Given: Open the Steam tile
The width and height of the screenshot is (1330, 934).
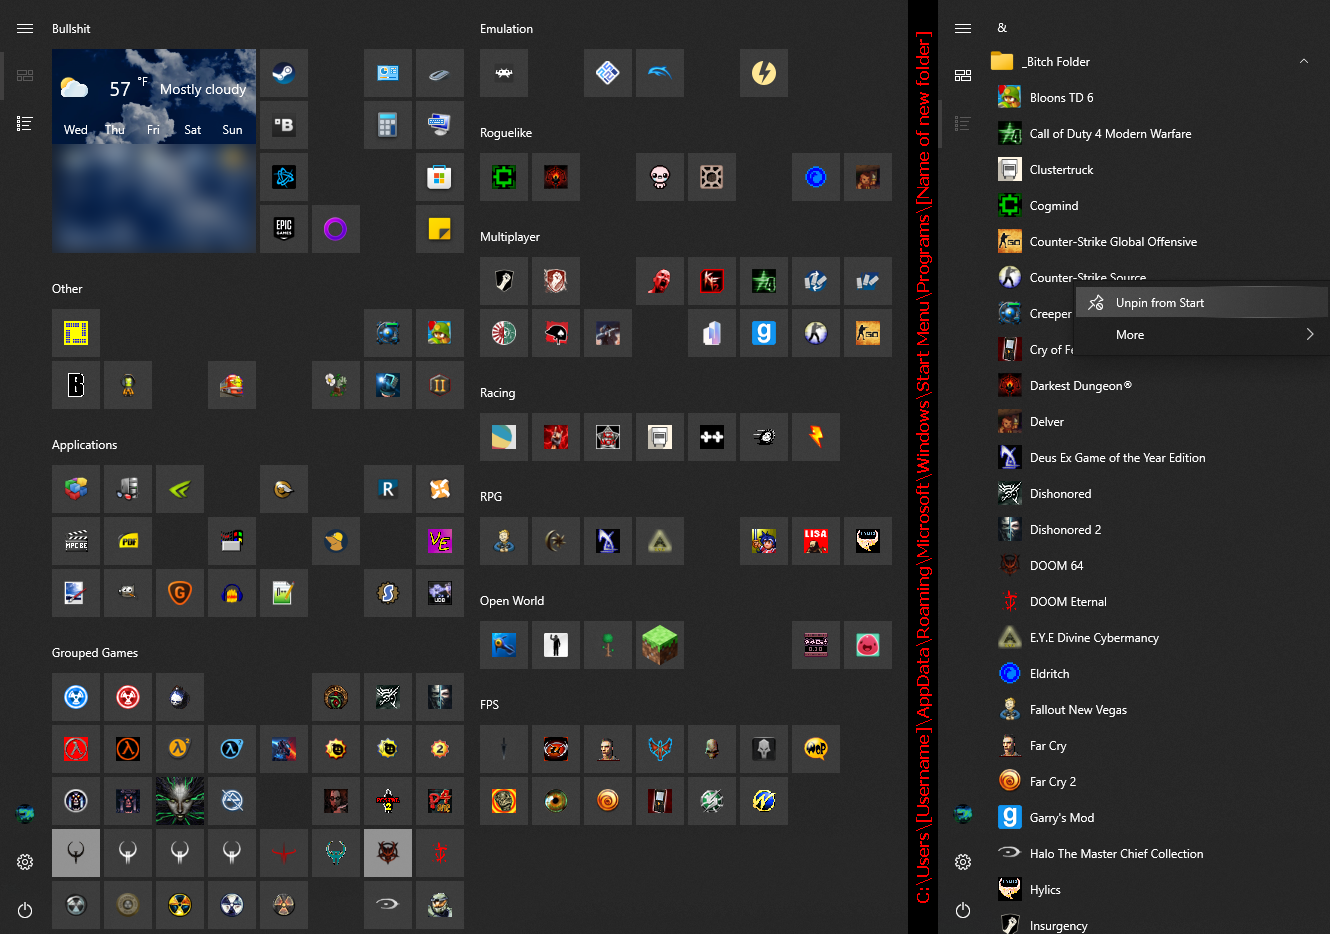Looking at the screenshot, I should [284, 73].
